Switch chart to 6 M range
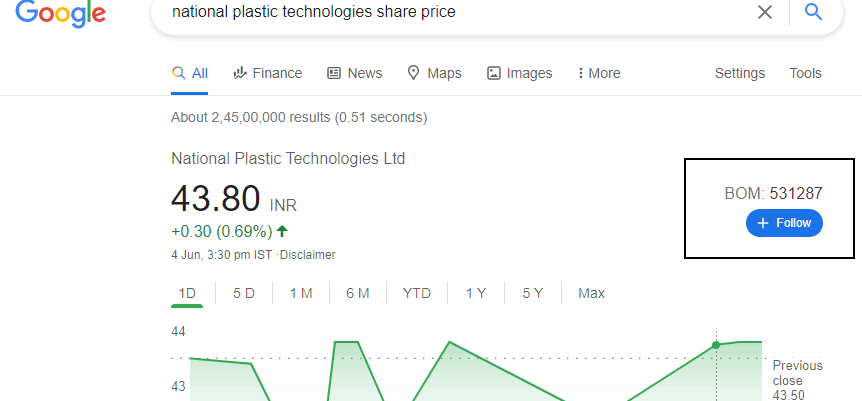Screen dimensions: 862x401 point(357,293)
